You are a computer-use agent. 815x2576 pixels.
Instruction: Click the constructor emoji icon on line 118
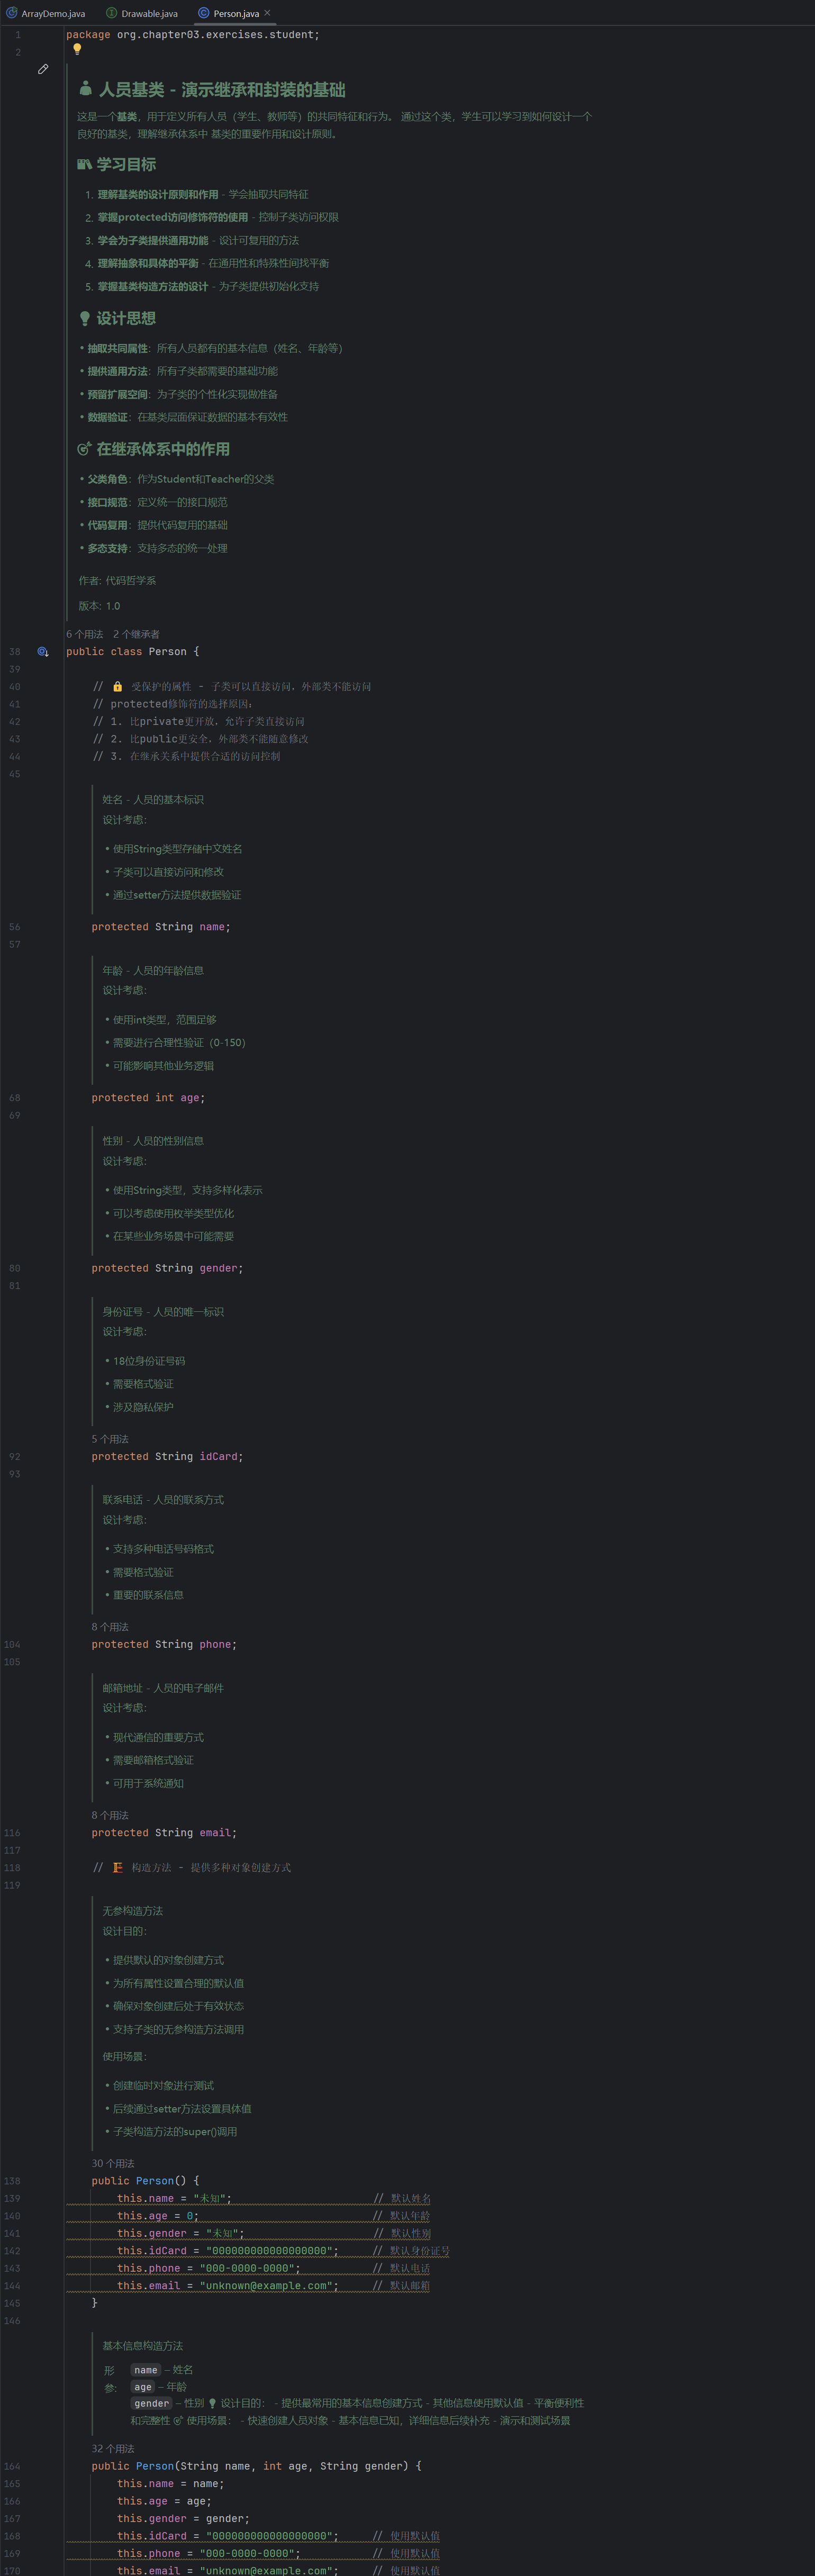click(x=117, y=1868)
